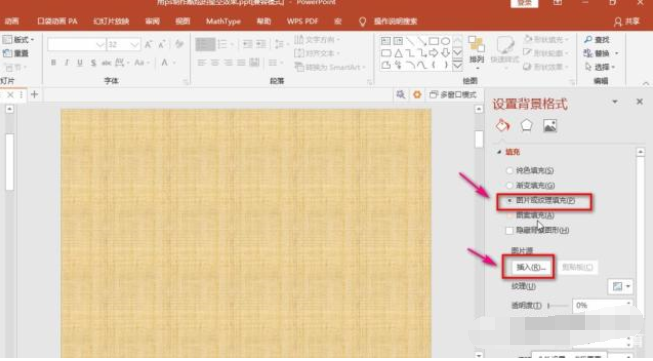Increase font size with the larger A
The height and width of the screenshot is (361, 653).
(148, 44)
